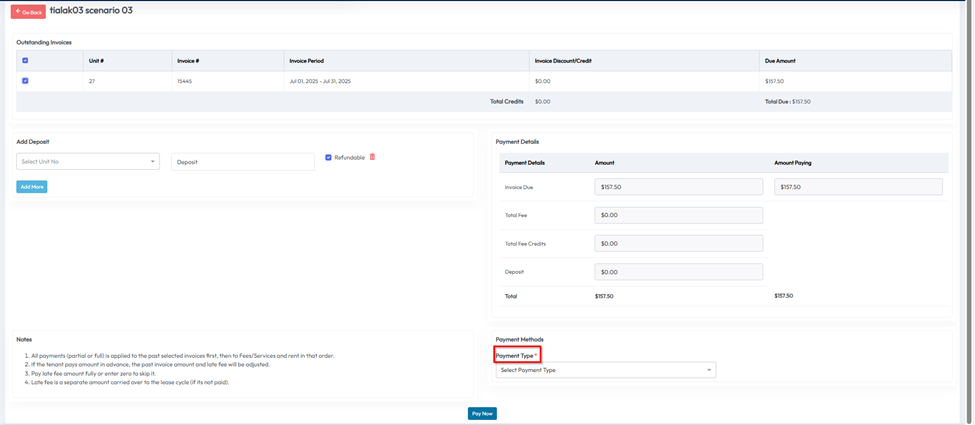Click the Due Amount column header
Image resolution: width=975 pixels, height=425 pixels.
coord(780,61)
